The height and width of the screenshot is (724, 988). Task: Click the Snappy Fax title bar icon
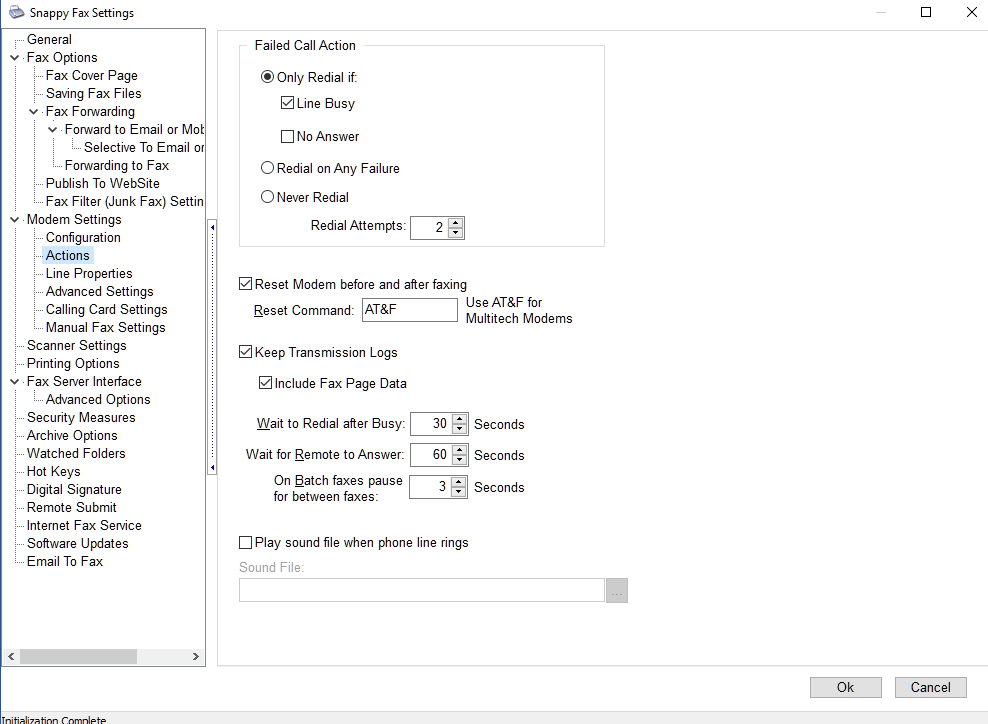pyautogui.click(x=16, y=13)
